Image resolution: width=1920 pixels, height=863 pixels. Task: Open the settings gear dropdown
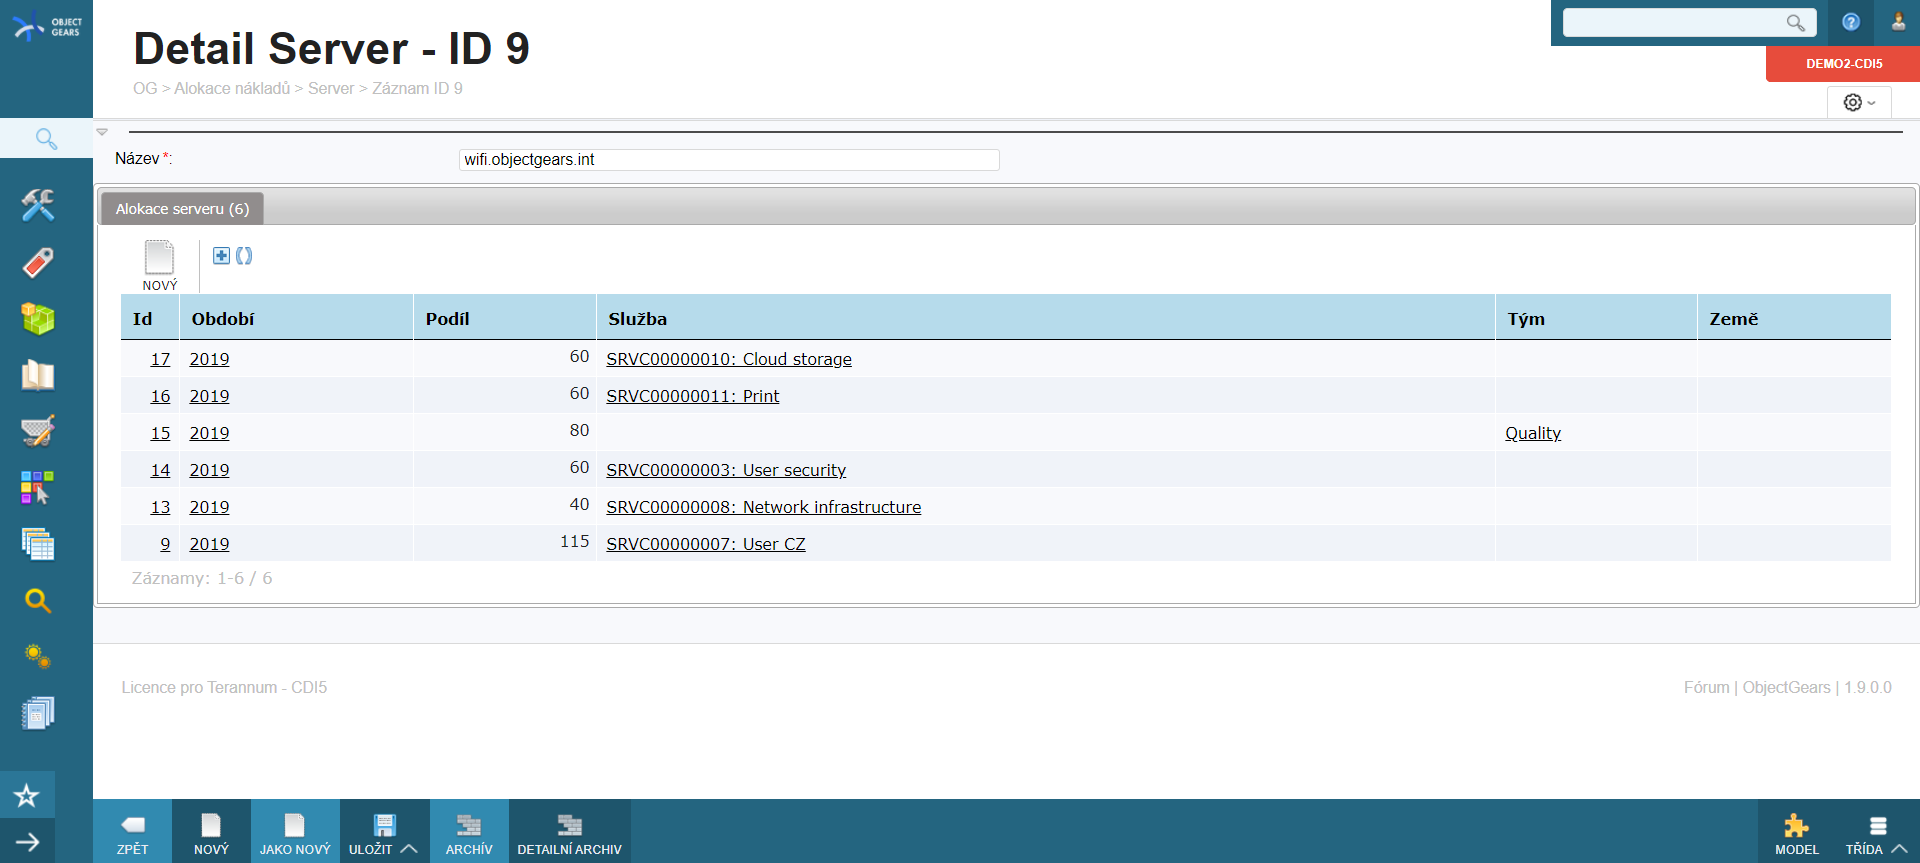coord(1859,102)
